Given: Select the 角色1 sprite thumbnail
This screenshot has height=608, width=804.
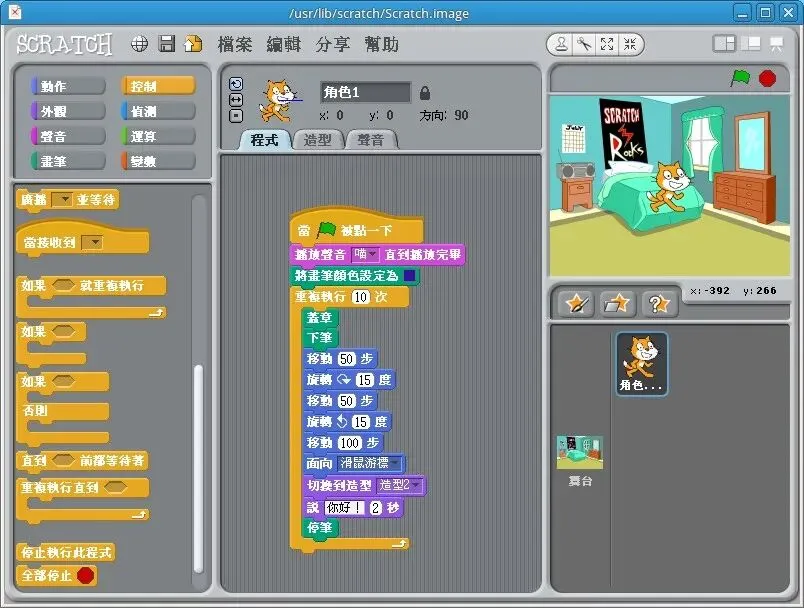Looking at the screenshot, I should pos(641,363).
